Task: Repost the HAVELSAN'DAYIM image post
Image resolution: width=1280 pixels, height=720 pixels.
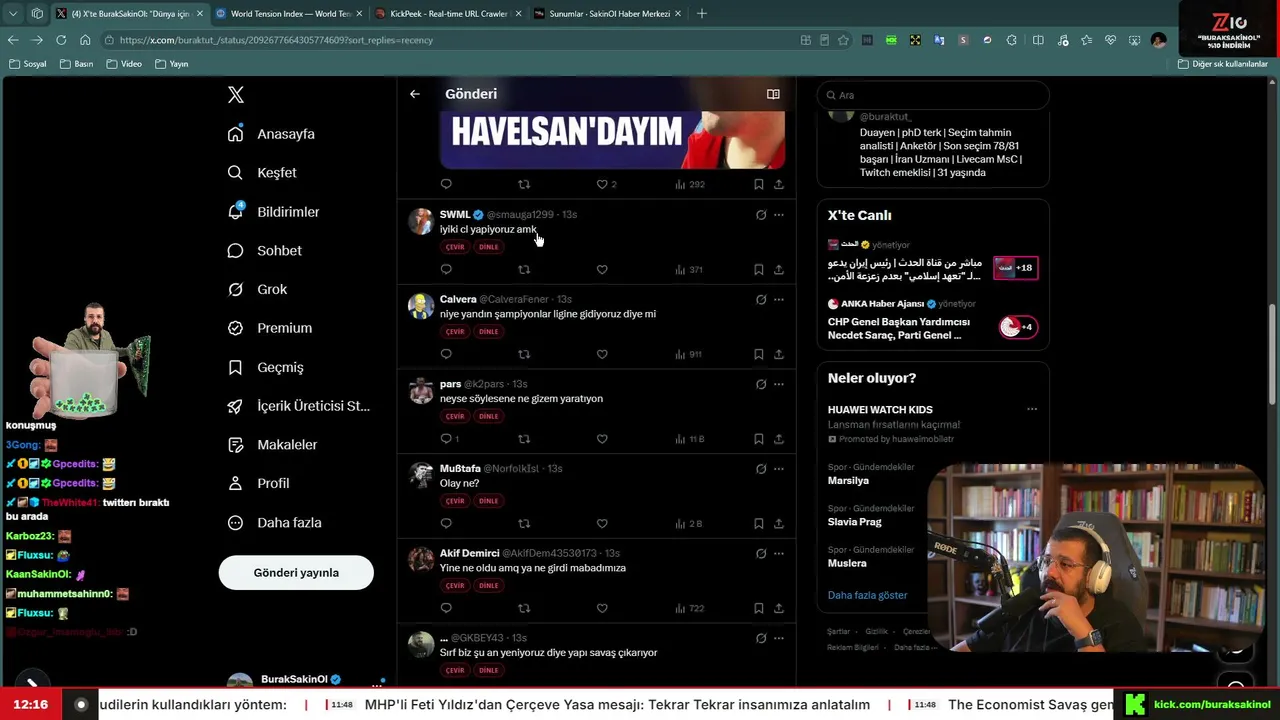Action: pos(524,184)
